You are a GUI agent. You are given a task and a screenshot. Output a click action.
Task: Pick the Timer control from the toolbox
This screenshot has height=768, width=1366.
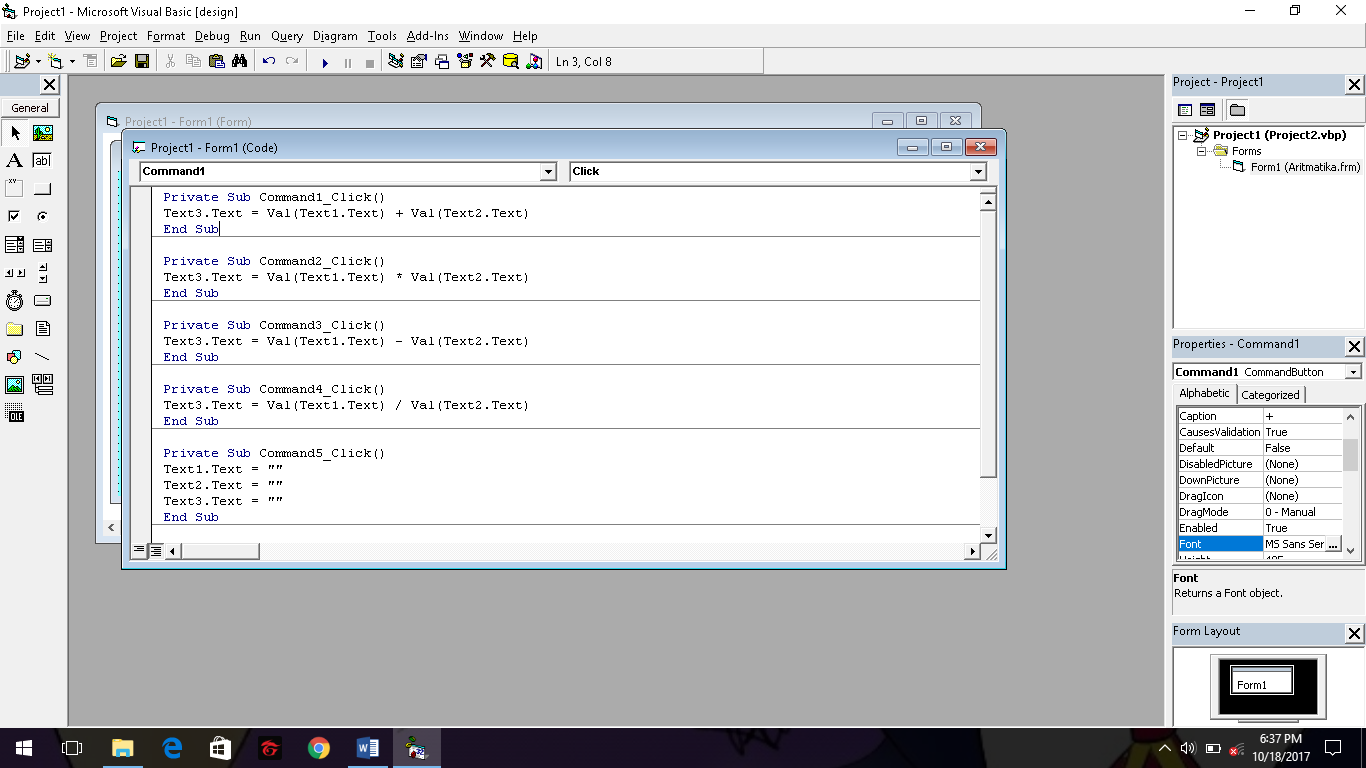tap(14, 300)
